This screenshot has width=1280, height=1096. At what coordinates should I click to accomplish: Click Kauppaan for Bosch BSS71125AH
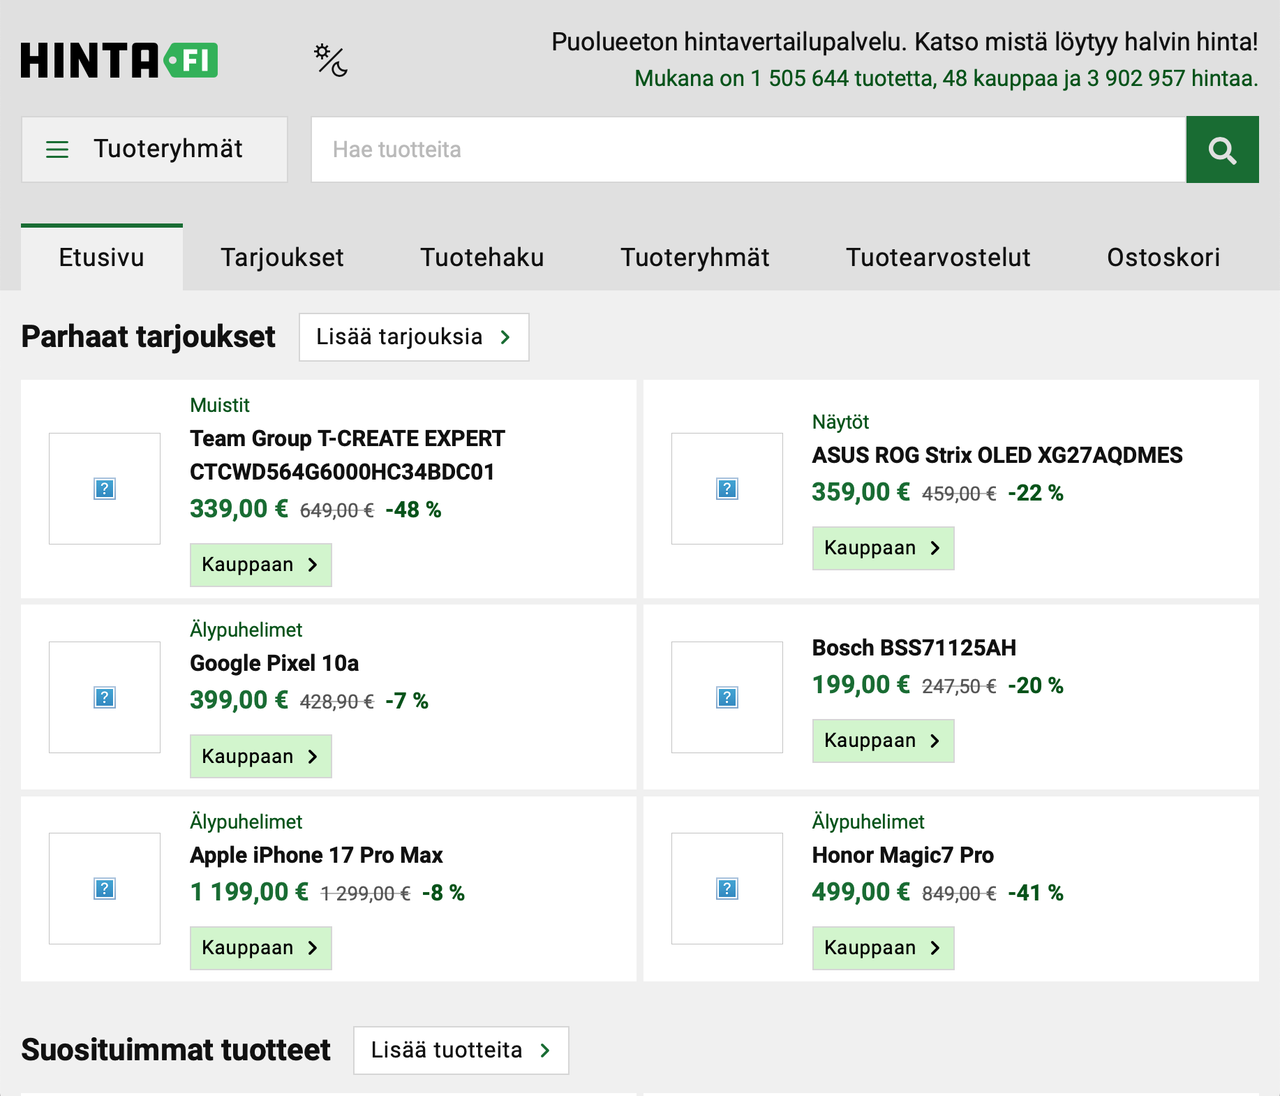pos(883,741)
